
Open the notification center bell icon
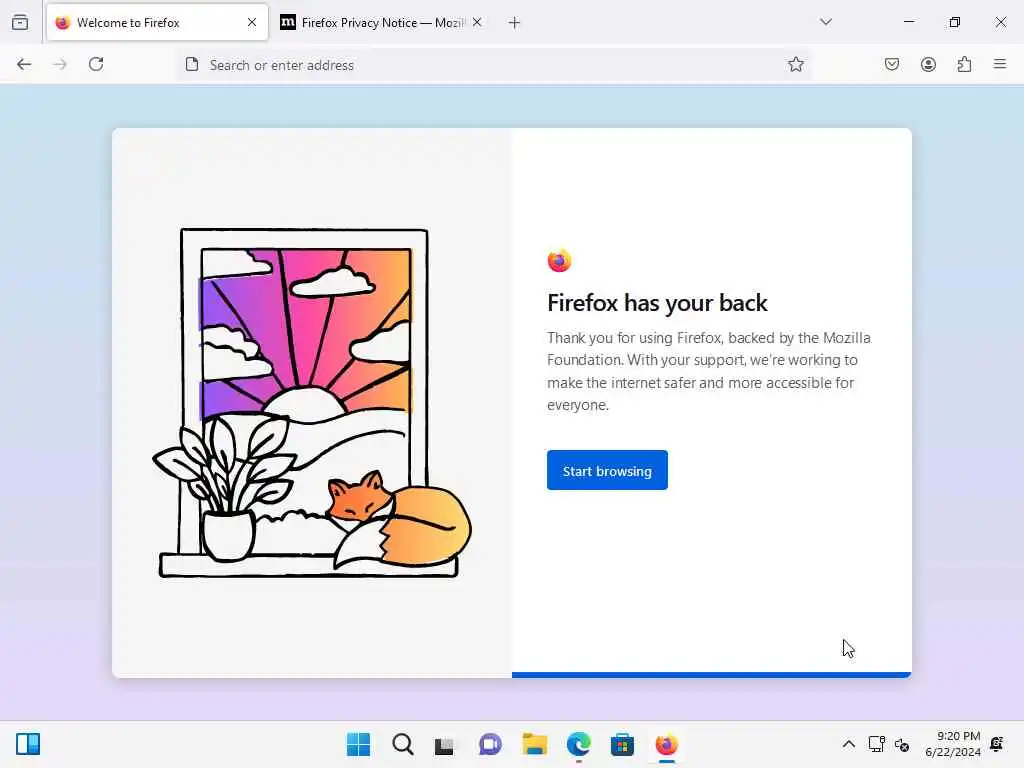click(997, 744)
